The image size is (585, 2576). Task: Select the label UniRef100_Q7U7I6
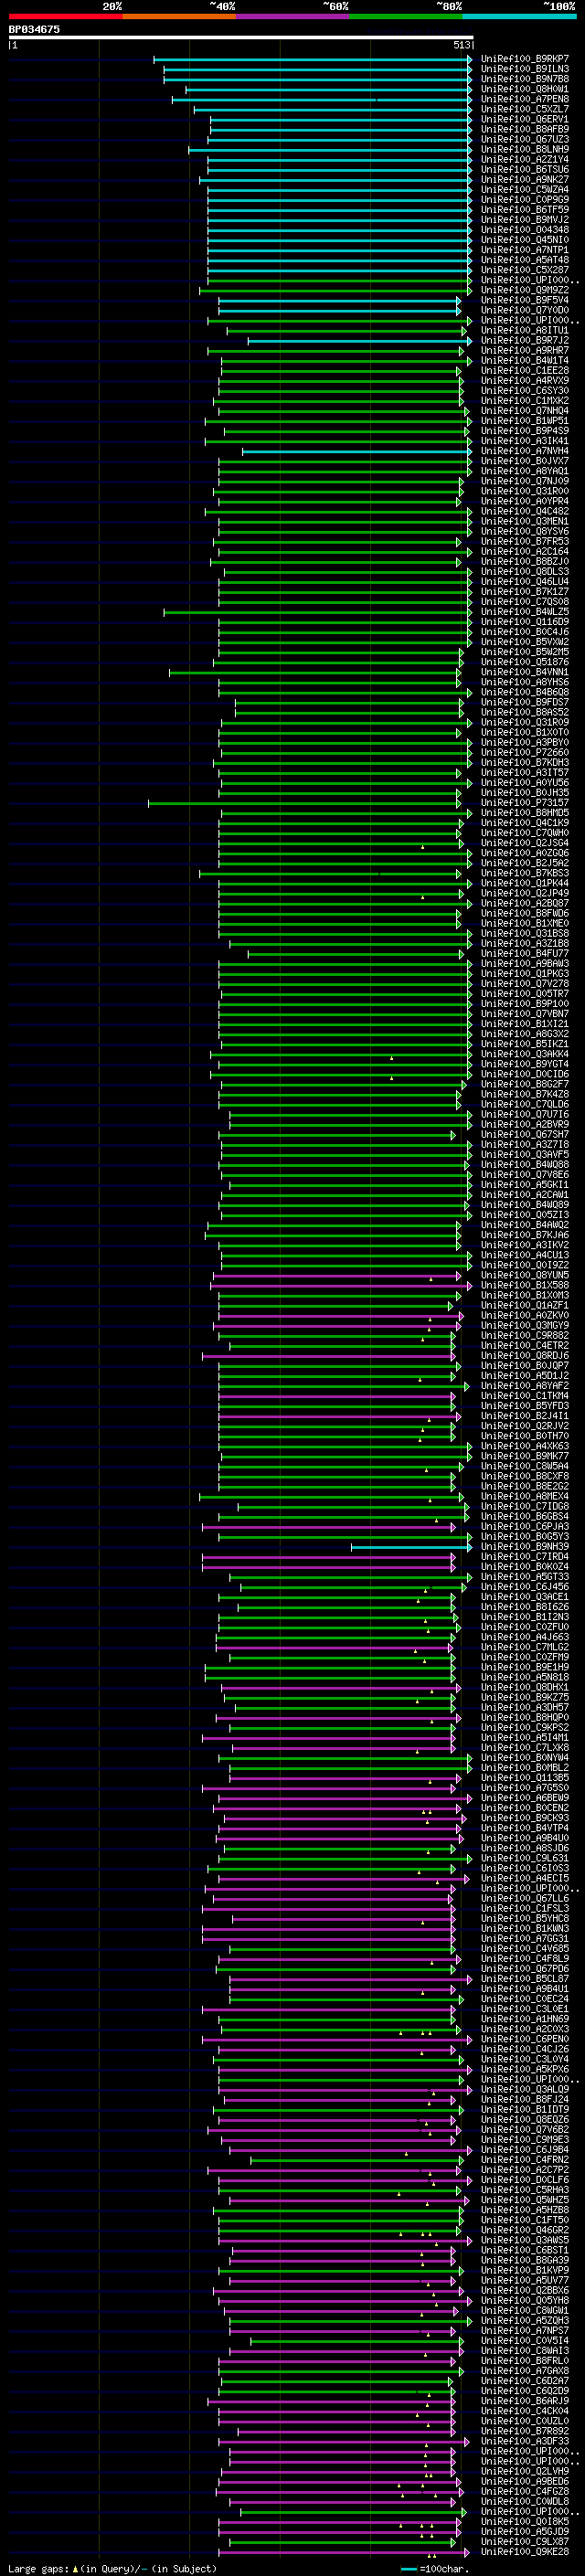(x=525, y=1114)
